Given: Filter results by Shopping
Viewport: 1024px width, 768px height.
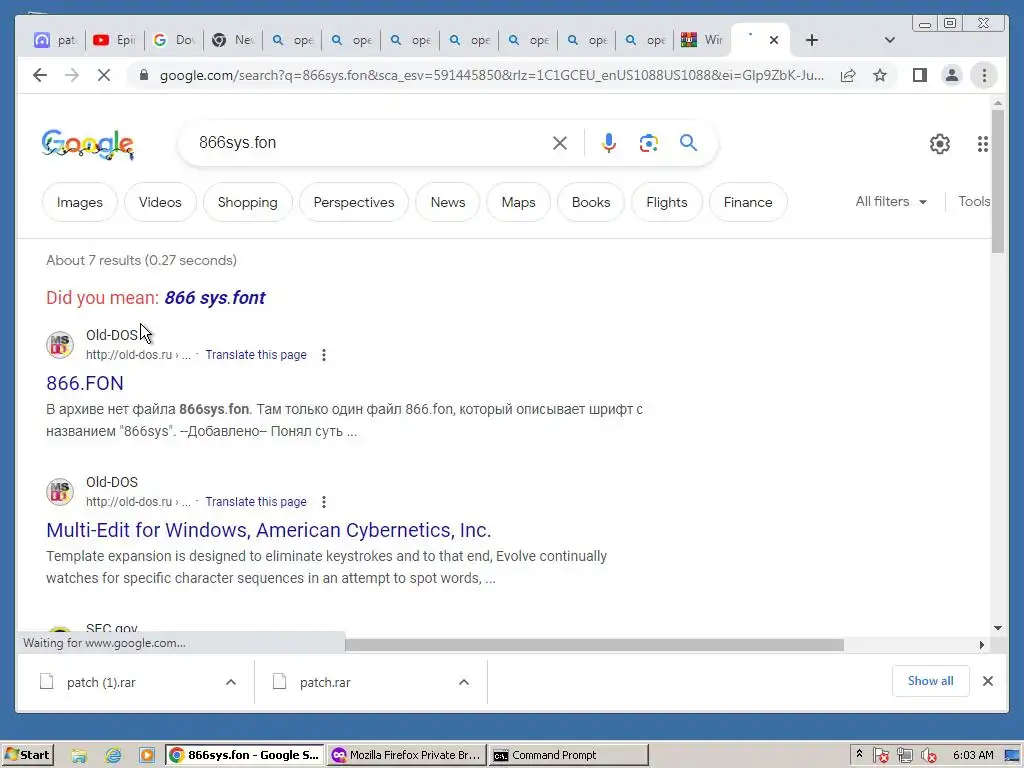Looking at the screenshot, I should point(248,202).
